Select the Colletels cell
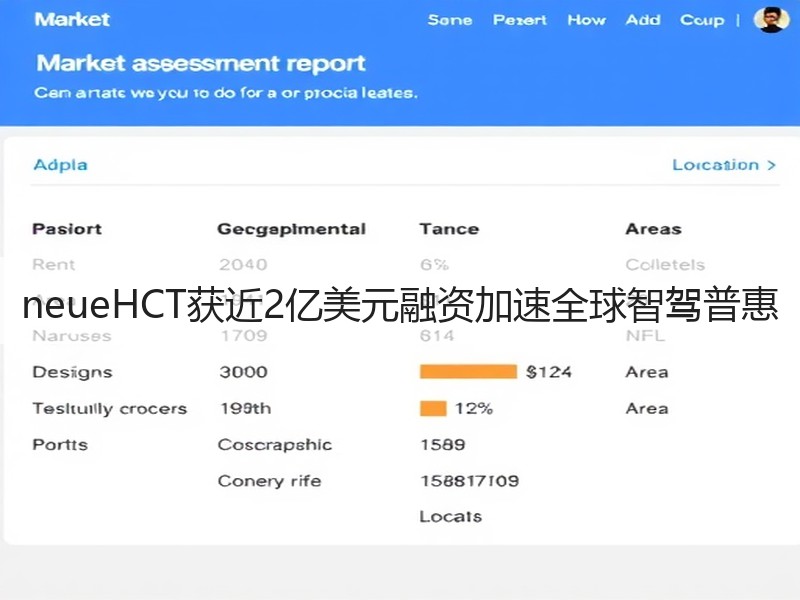 (665, 264)
